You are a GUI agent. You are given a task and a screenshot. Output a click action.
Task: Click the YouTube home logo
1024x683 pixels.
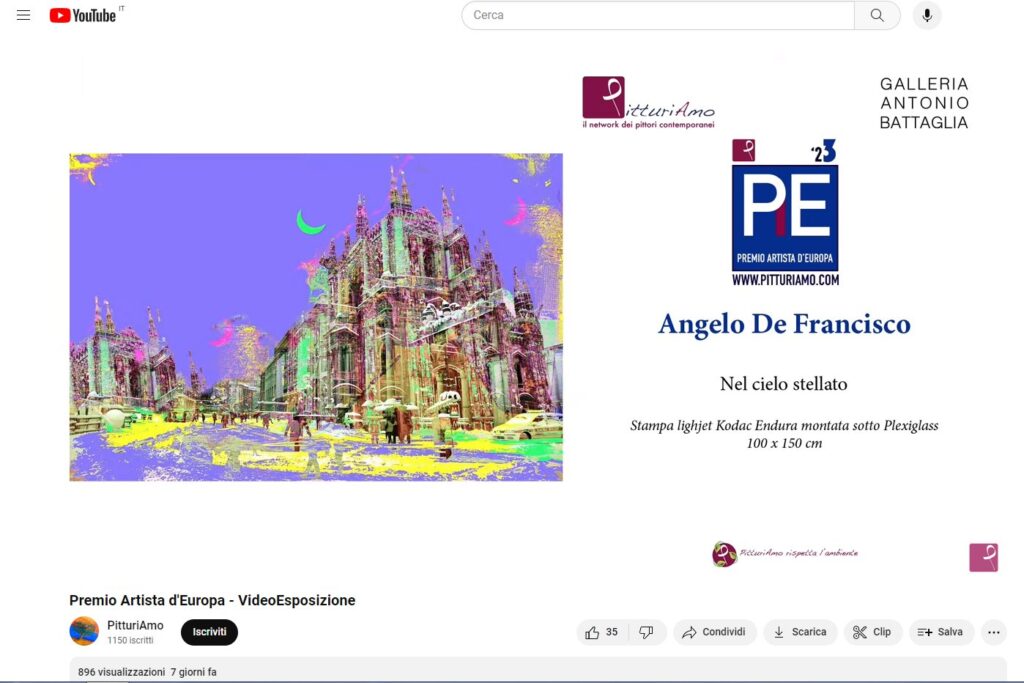84,15
